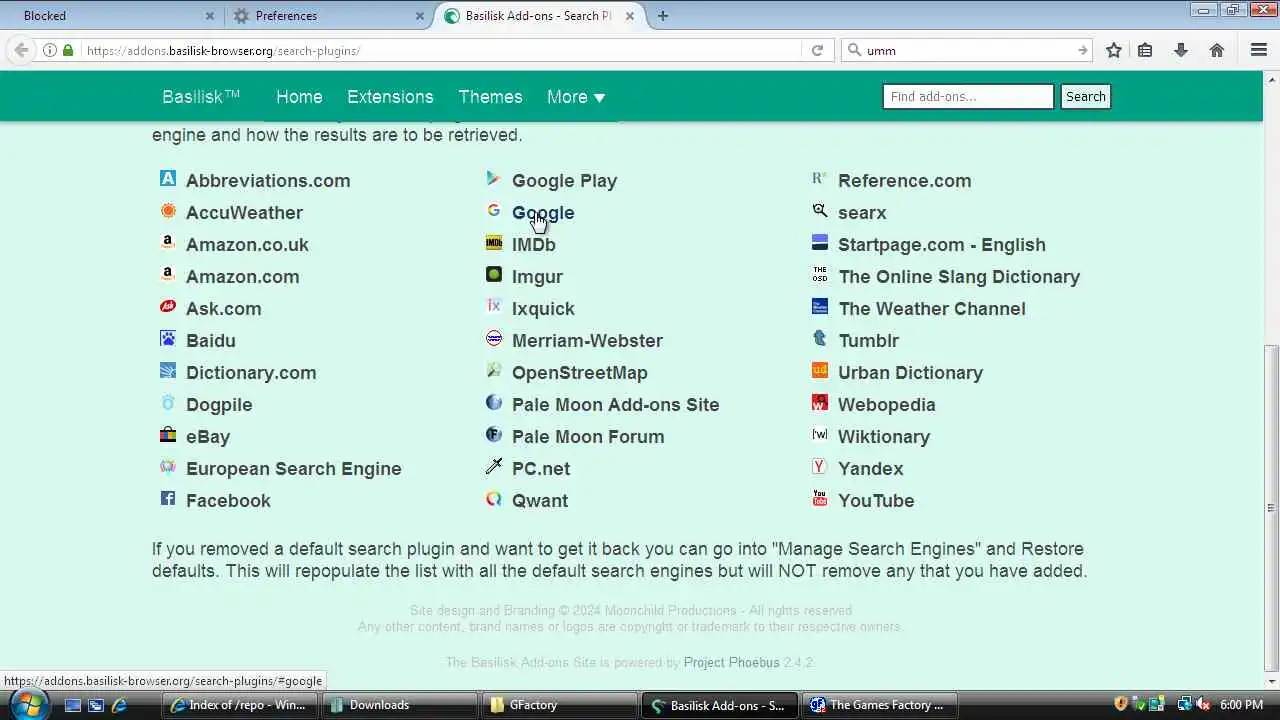The width and height of the screenshot is (1280, 720).
Task: Open The Online Slang Dictionary link
Action: tap(959, 277)
